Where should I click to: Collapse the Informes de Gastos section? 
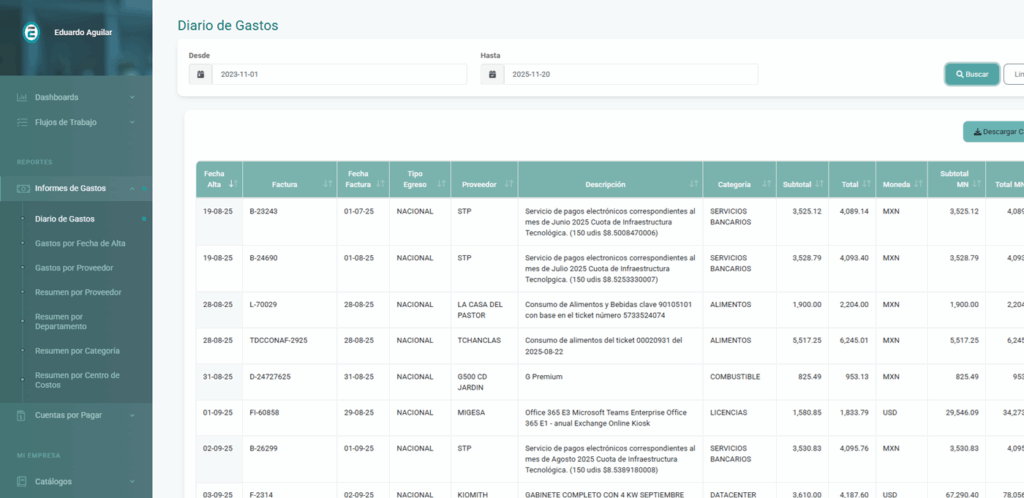point(143,188)
